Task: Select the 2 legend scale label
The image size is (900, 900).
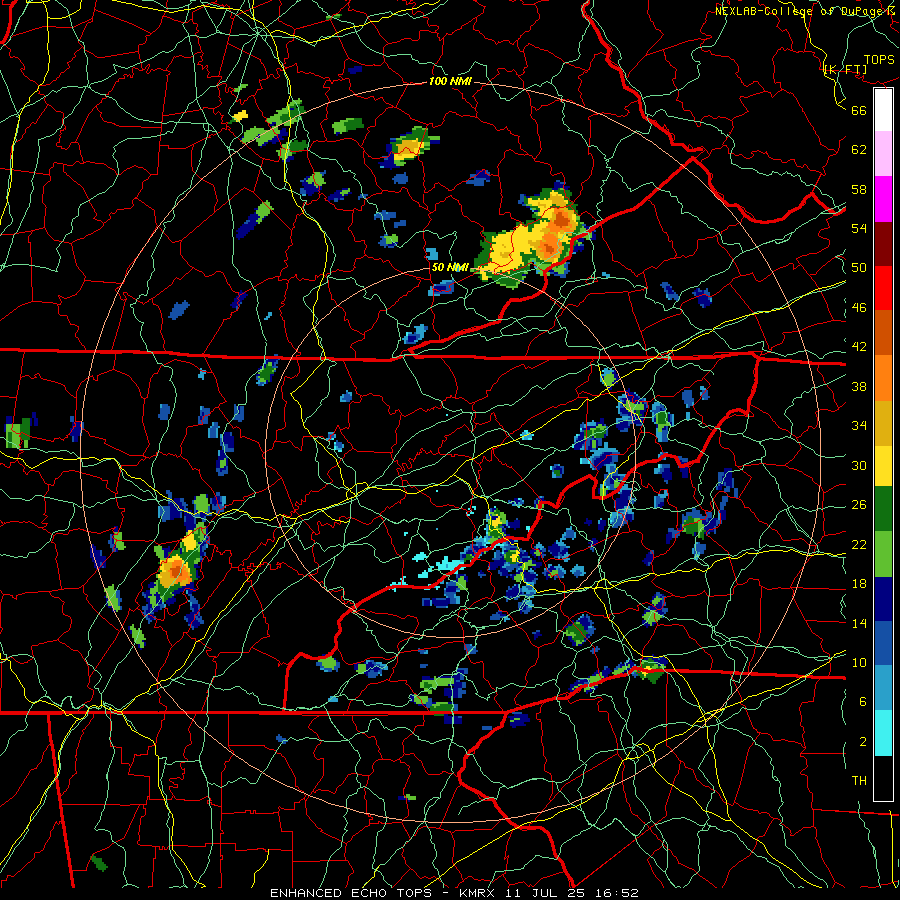Action: [863, 742]
